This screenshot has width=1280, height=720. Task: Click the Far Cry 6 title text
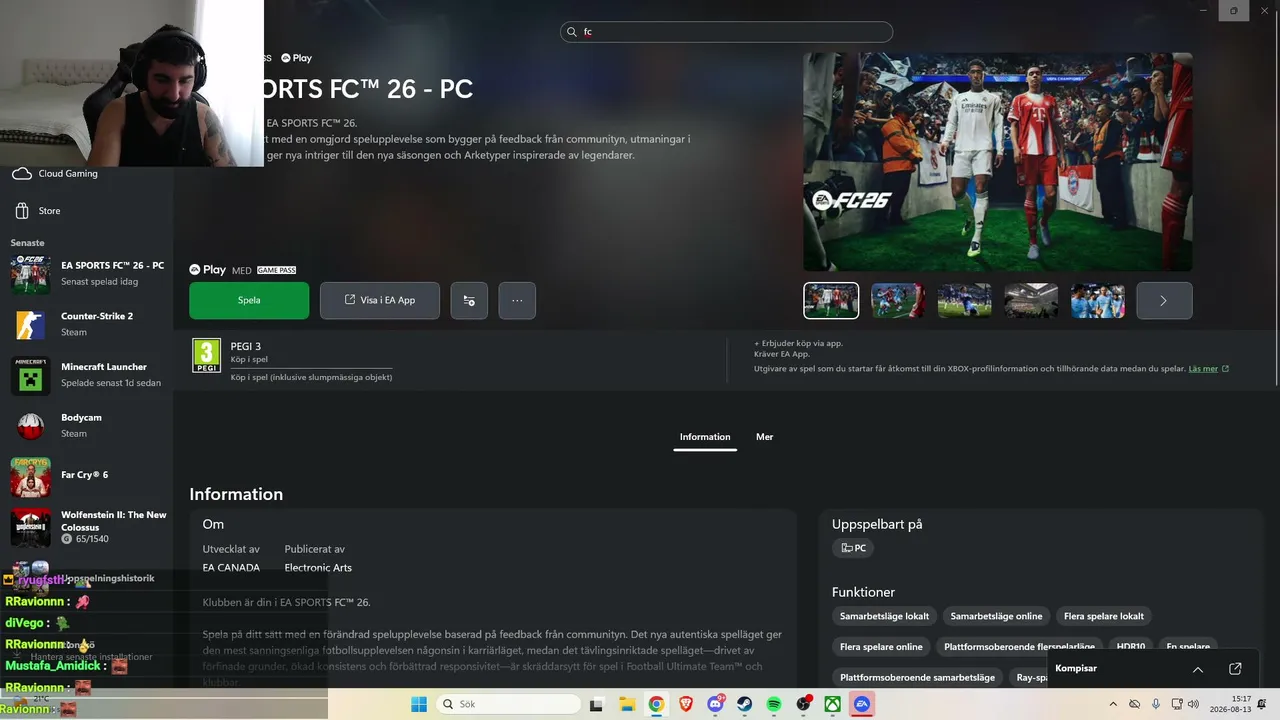pos(85,475)
